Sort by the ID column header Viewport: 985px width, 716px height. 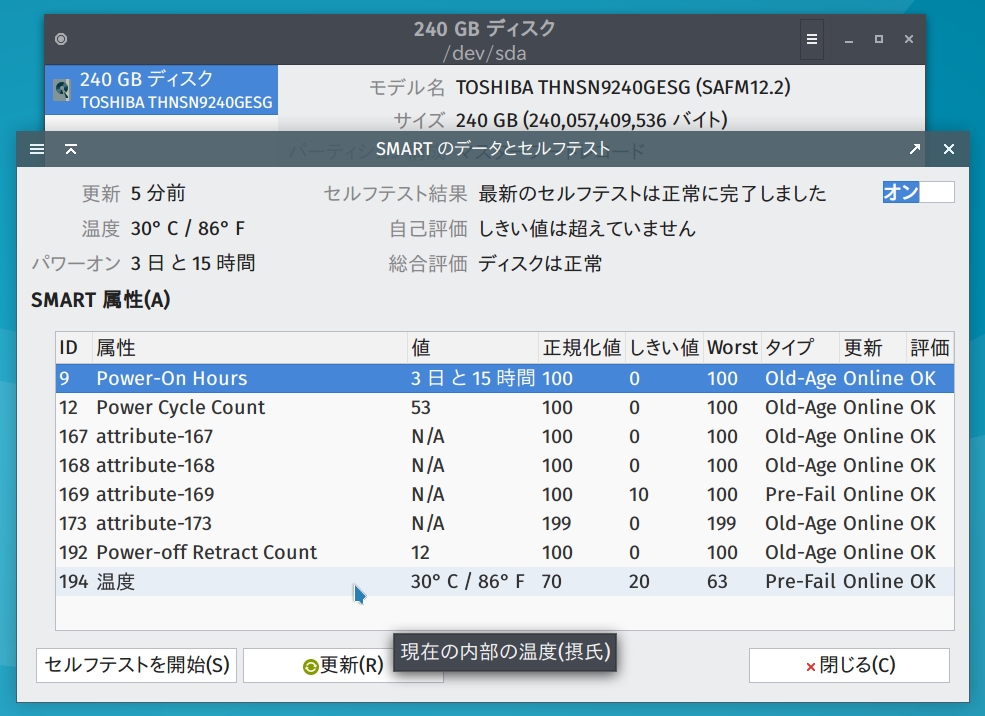click(74, 347)
